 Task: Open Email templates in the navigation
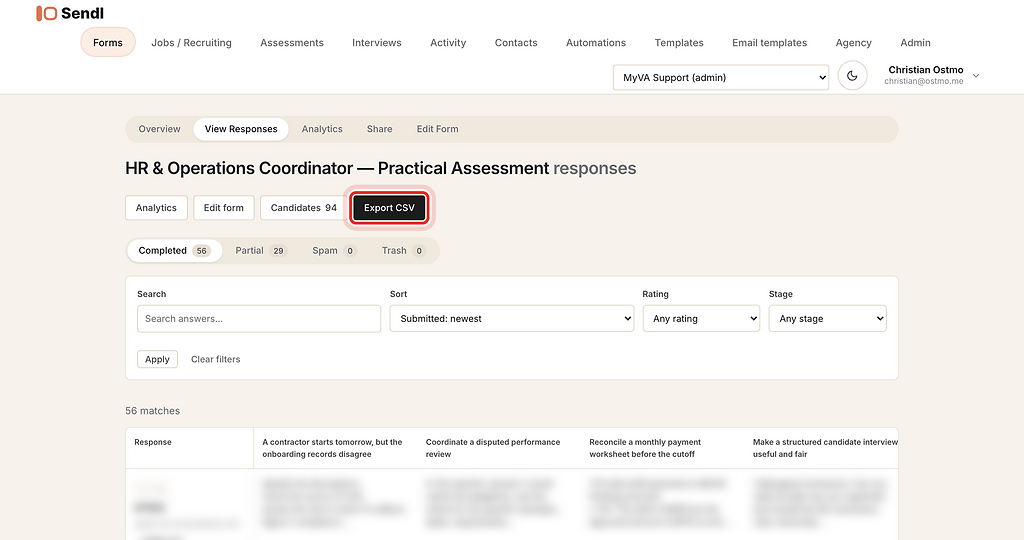pyautogui.click(x=769, y=42)
